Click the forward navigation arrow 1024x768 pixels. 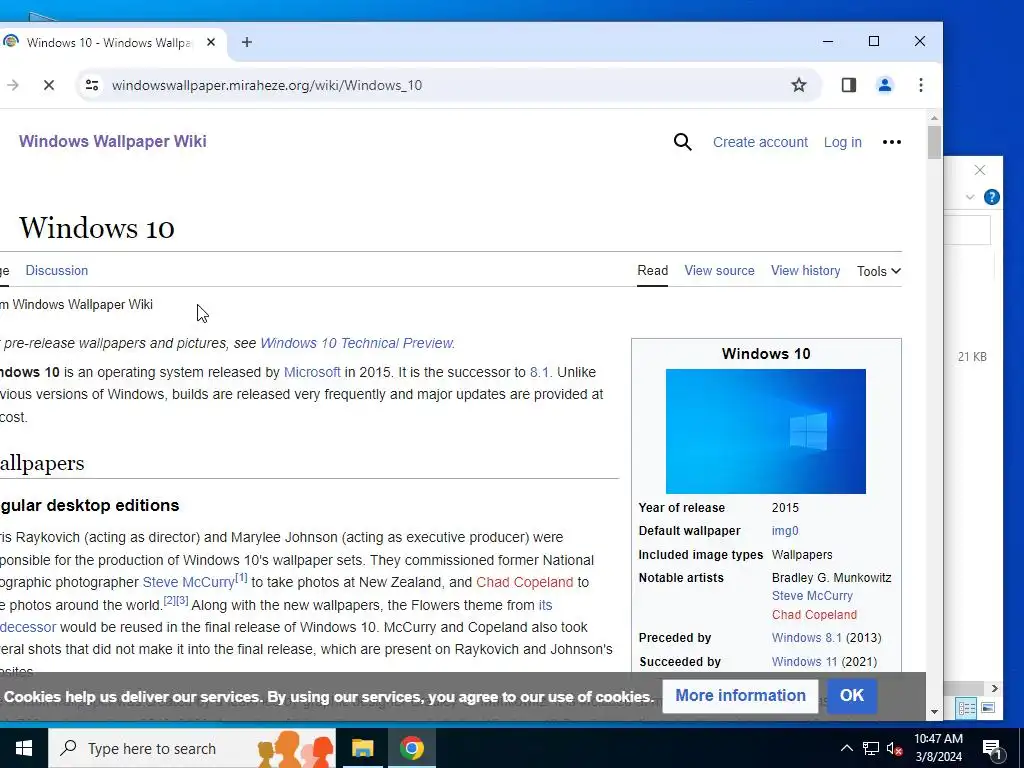tap(12, 85)
